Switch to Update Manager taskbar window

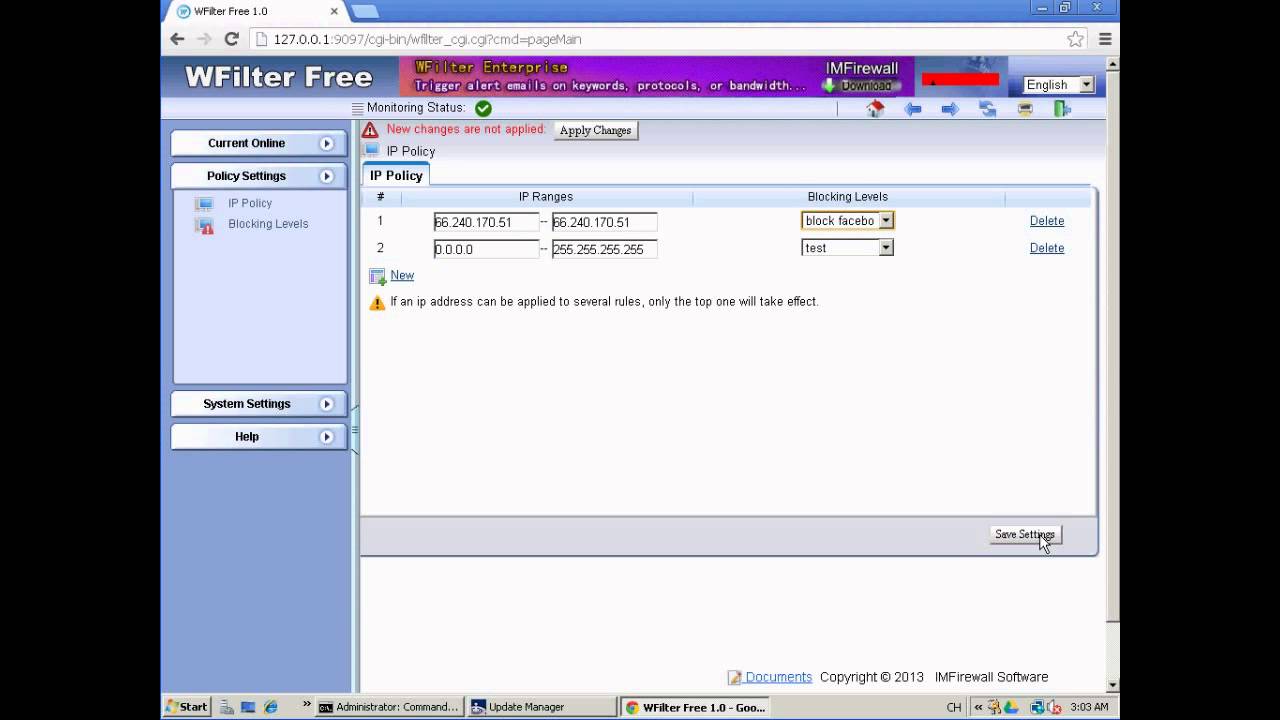[x=542, y=707]
